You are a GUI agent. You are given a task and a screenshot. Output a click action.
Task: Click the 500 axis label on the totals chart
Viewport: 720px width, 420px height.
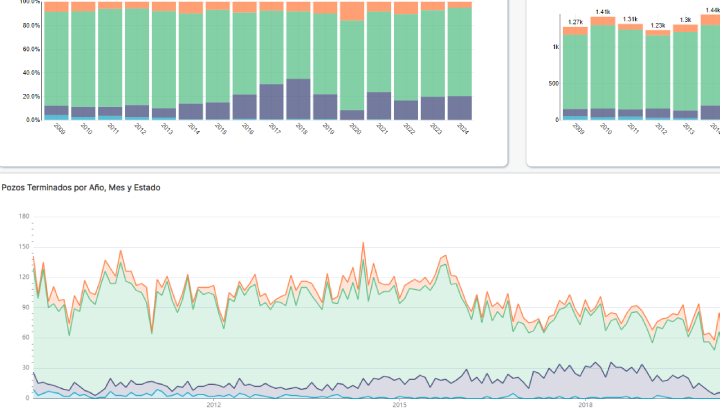(554, 84)
